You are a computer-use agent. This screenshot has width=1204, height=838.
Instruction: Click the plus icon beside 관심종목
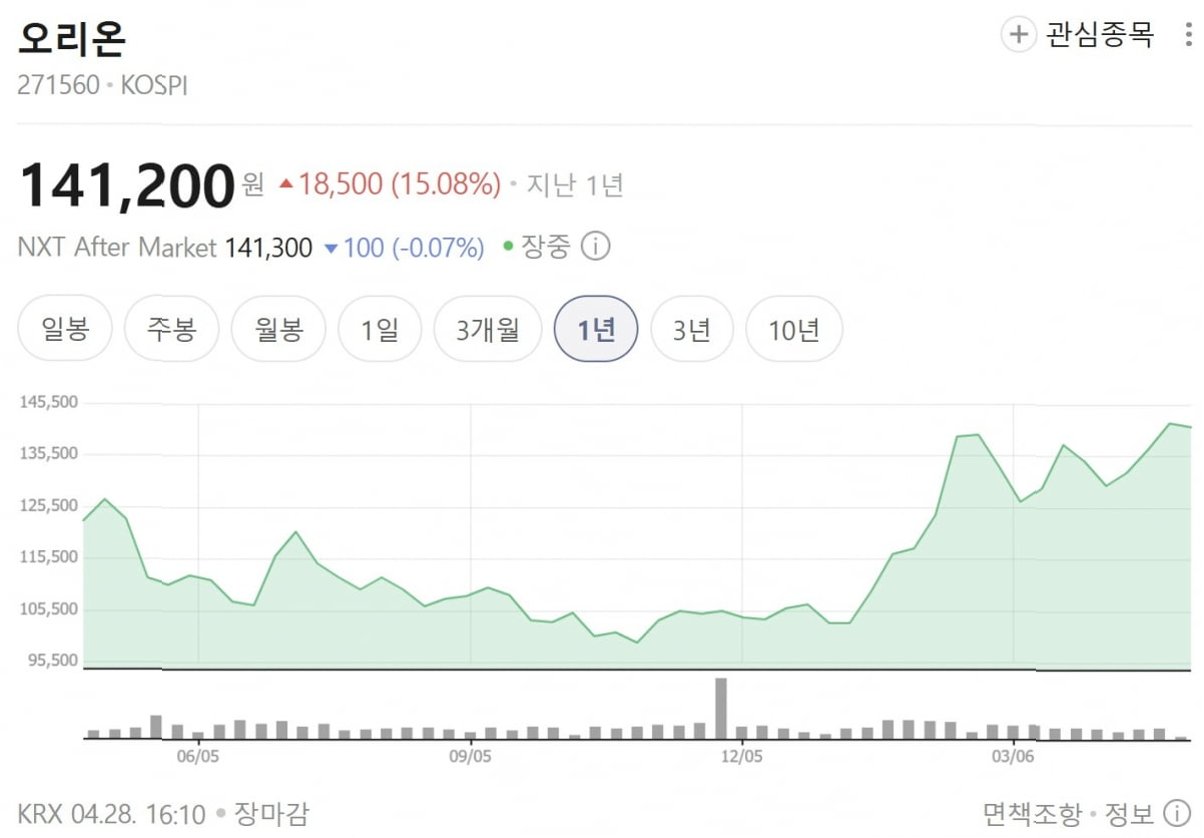point(1018,35)
